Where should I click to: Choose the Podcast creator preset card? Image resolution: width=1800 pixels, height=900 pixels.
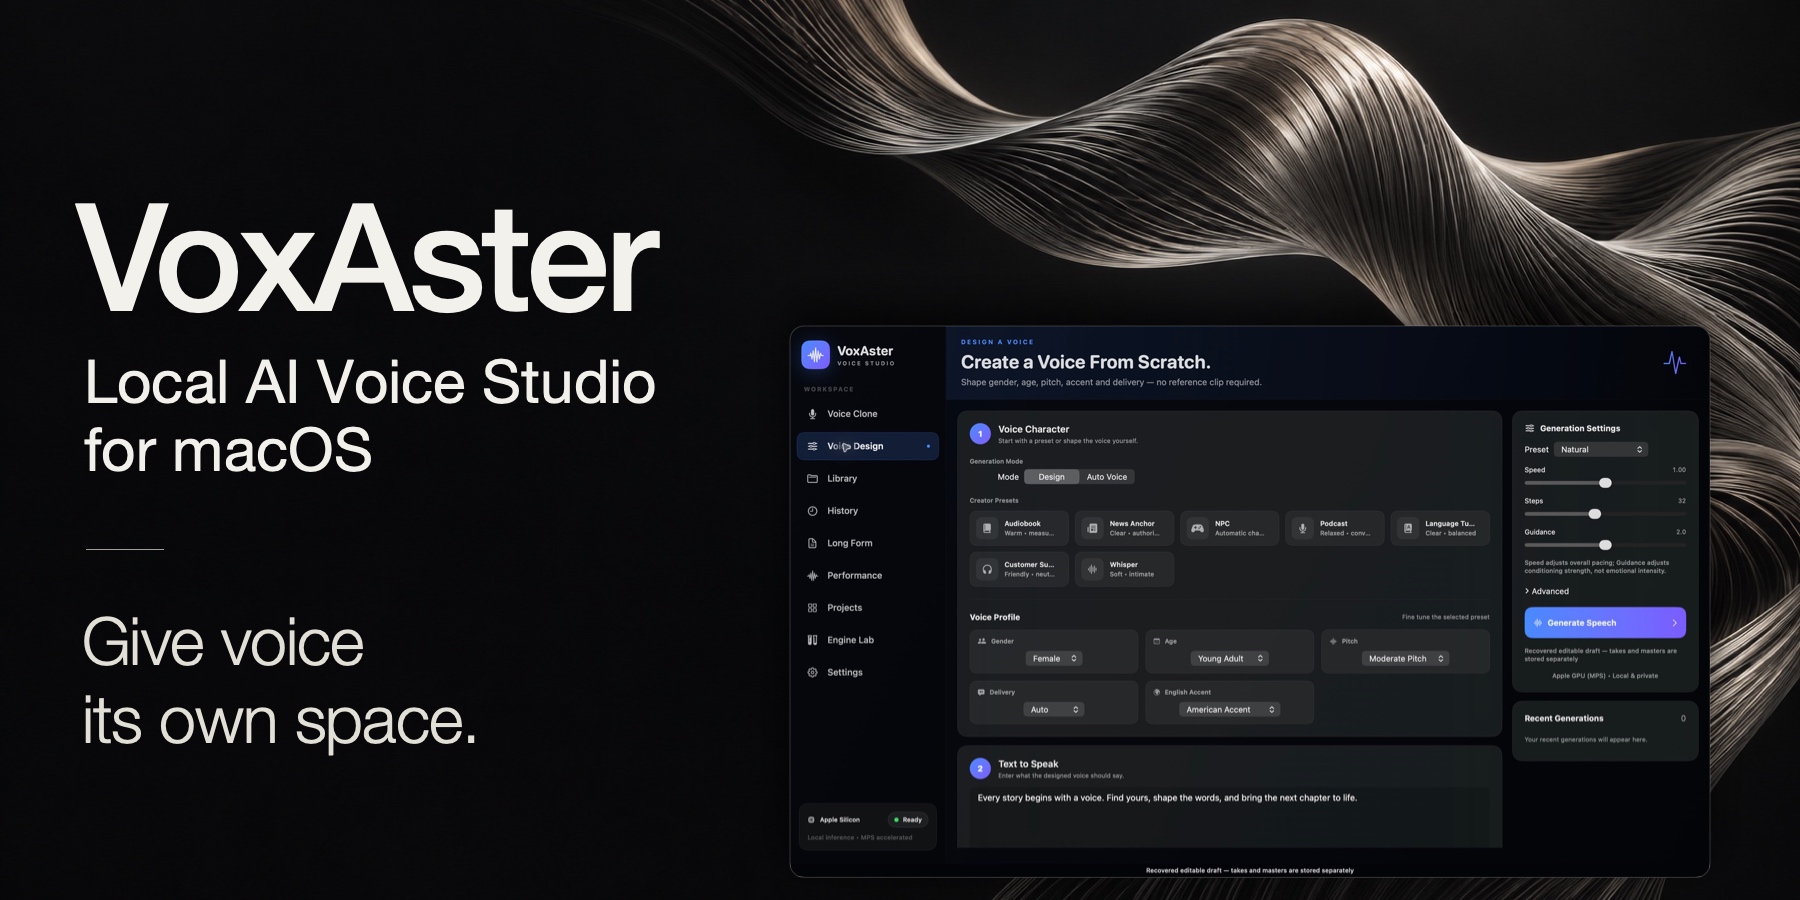pyautogui.click(x=1335, y=528)
